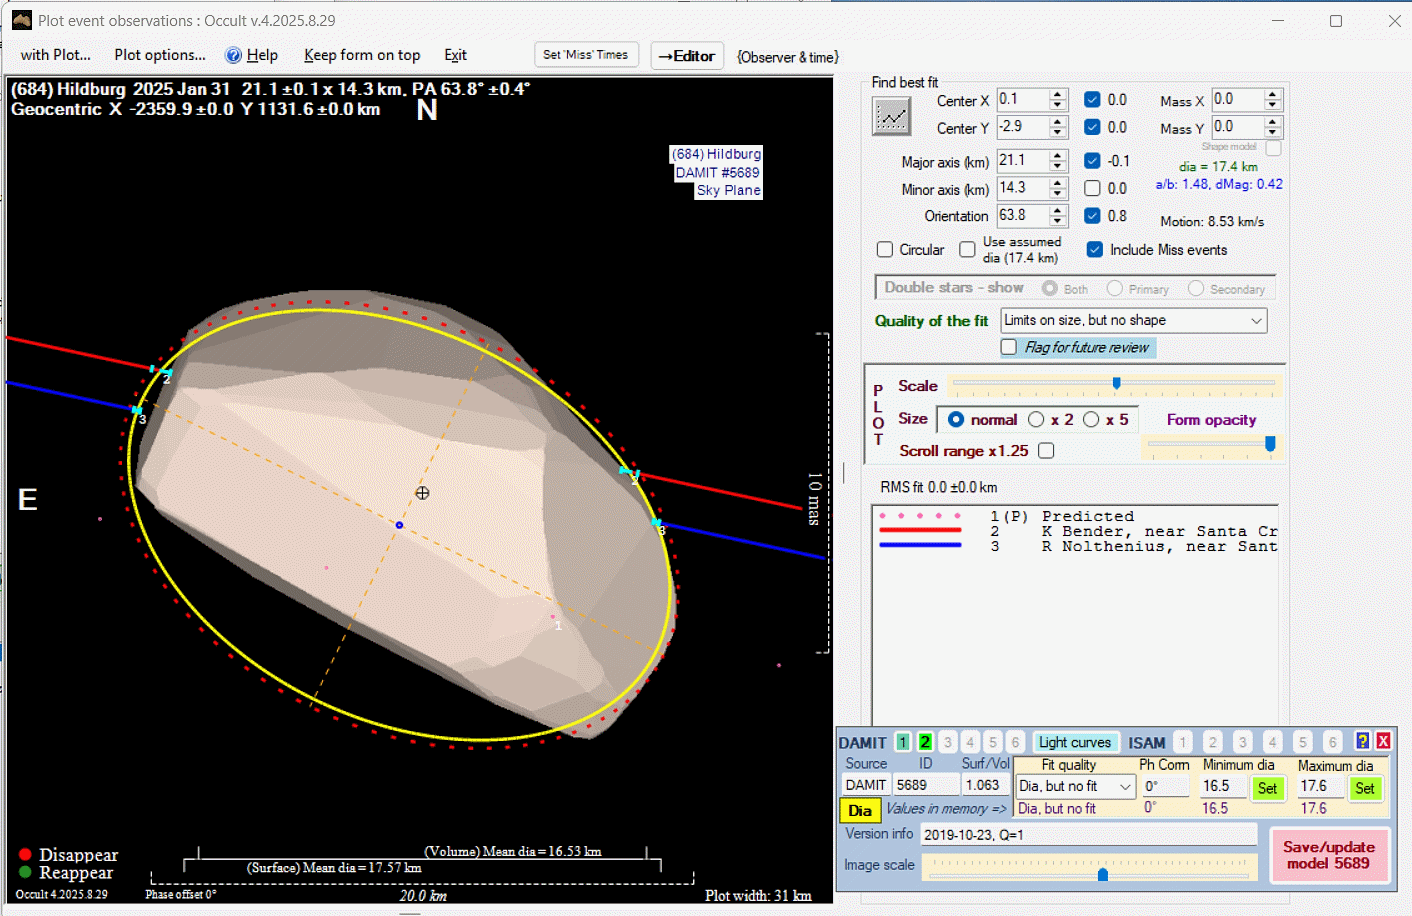Expand the Fit quality dropdown
Viewport: 1412px width, 916px height.
tap(1125, 787)
